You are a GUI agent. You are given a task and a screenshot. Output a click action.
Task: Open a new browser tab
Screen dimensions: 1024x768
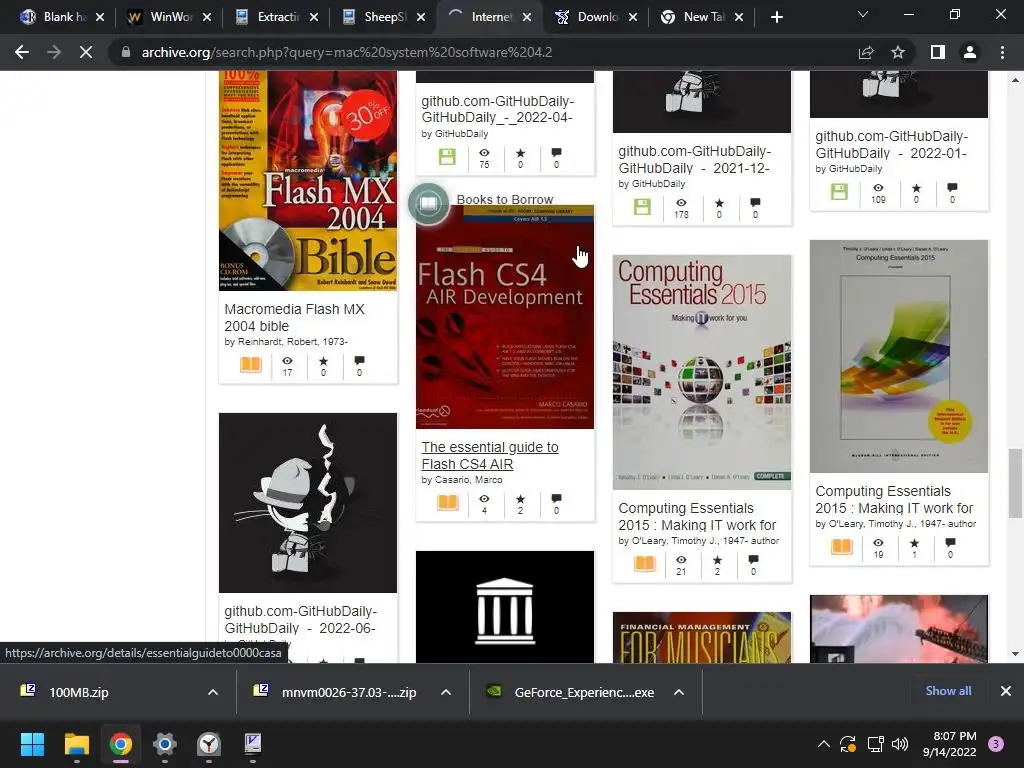point(776,17)
